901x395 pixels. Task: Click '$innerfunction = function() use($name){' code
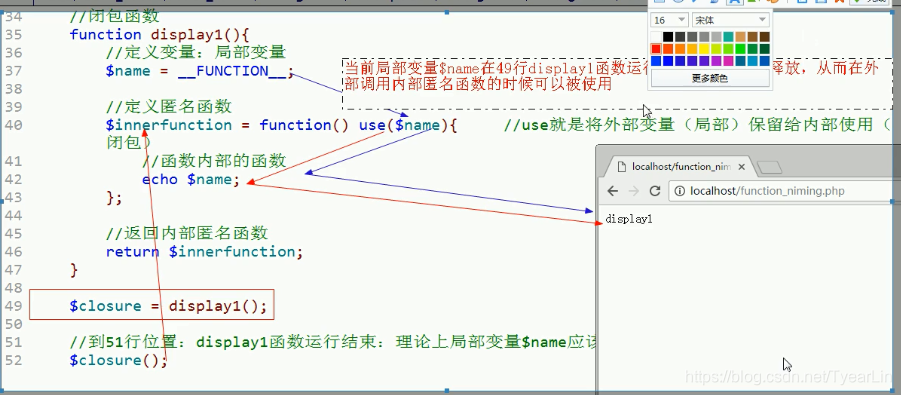click(x=282, y=125)
